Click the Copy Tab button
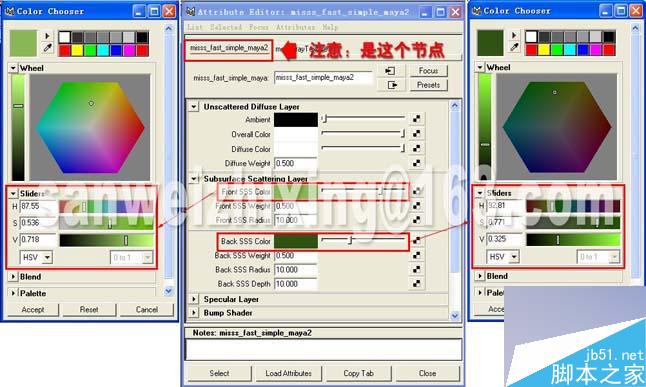This screenshot has height=387, width=646. pyautogui.click(x=358, y=373)
